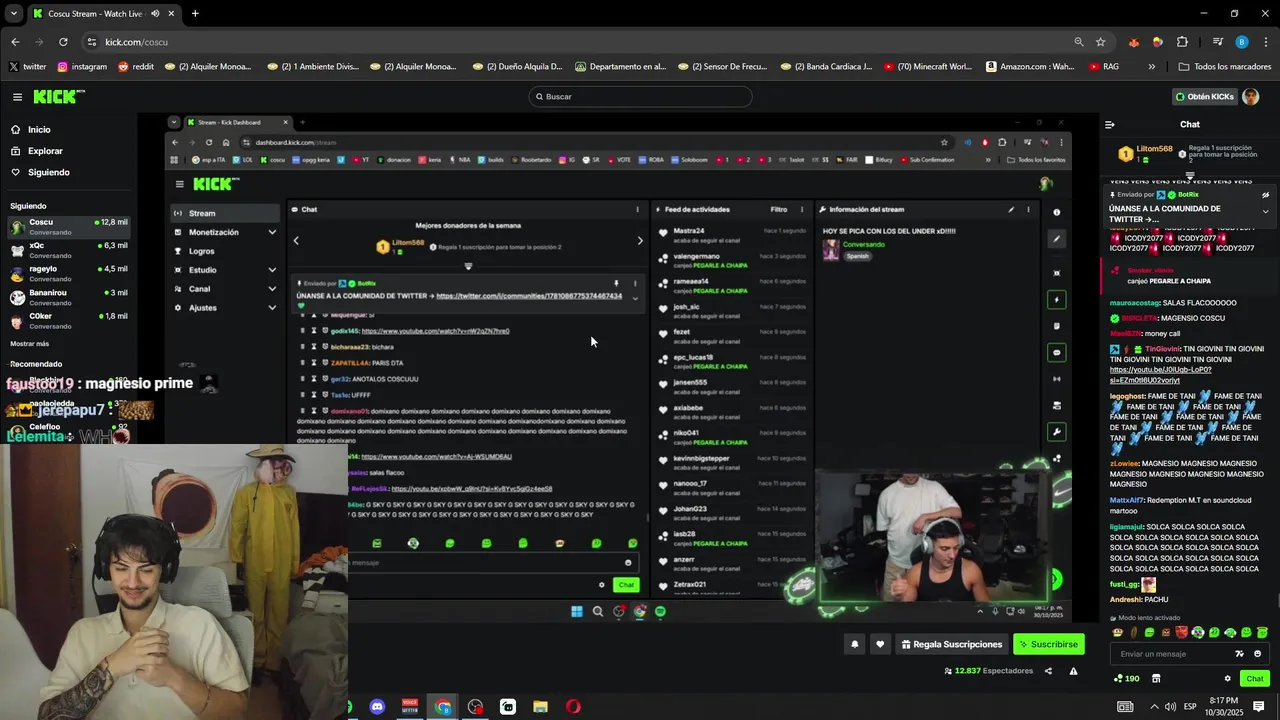Open the rageylo channel from followed list

click(x=68, y=274)
